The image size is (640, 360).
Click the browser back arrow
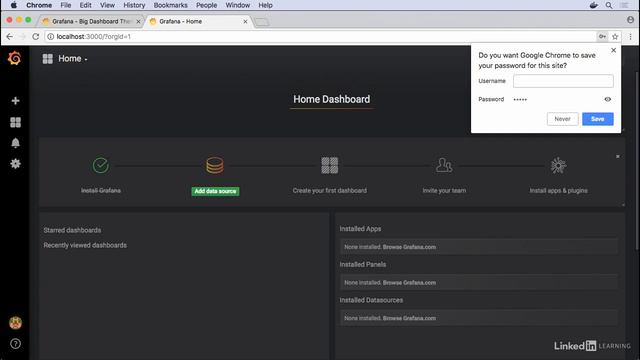coord(9,37)
